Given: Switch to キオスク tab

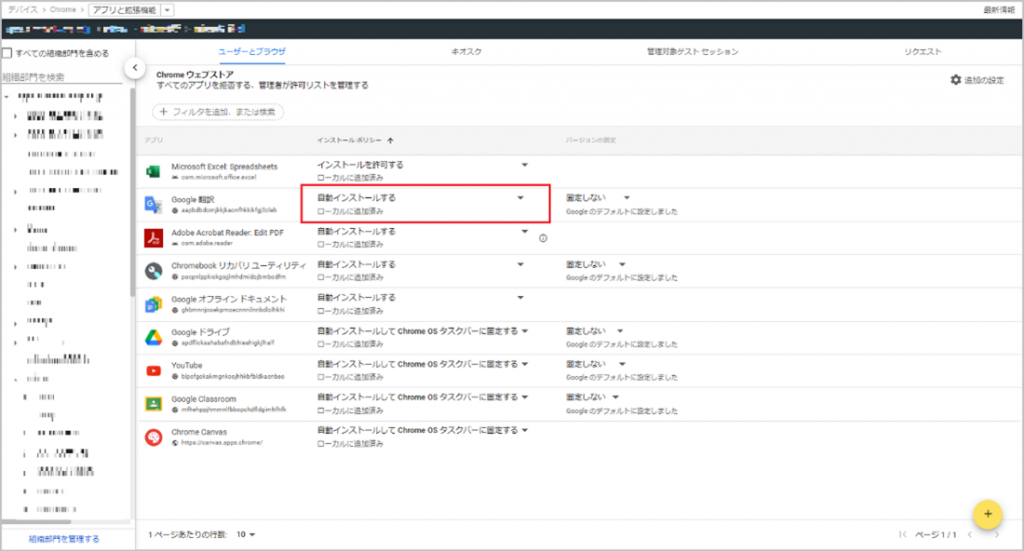Looking at the screenshot, I should tap(466, 52).
